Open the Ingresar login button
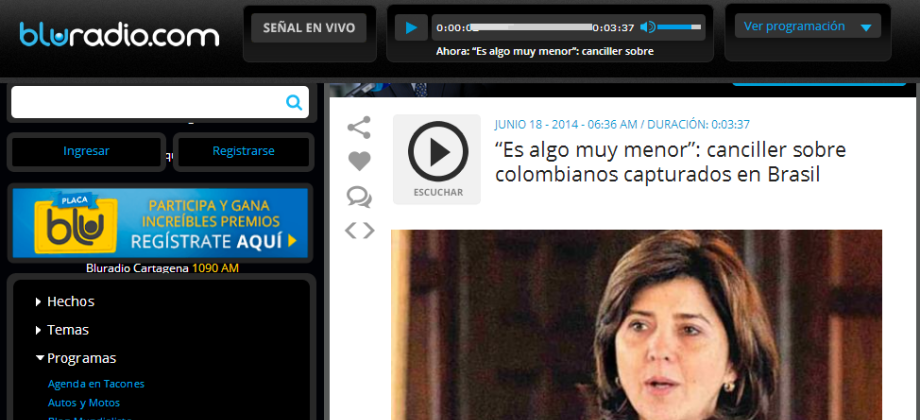 point(86,151)
